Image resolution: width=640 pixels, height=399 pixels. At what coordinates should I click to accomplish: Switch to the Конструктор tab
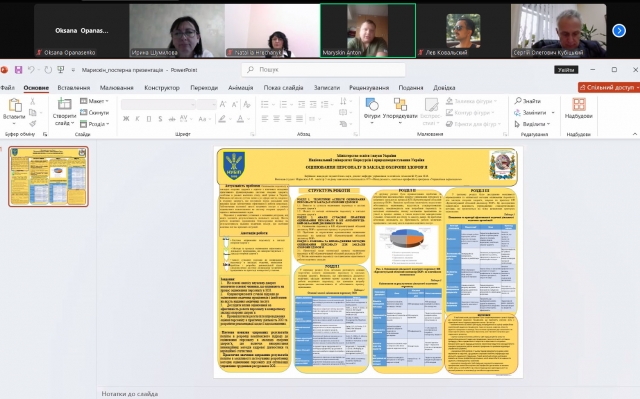(x=162, y=88)
